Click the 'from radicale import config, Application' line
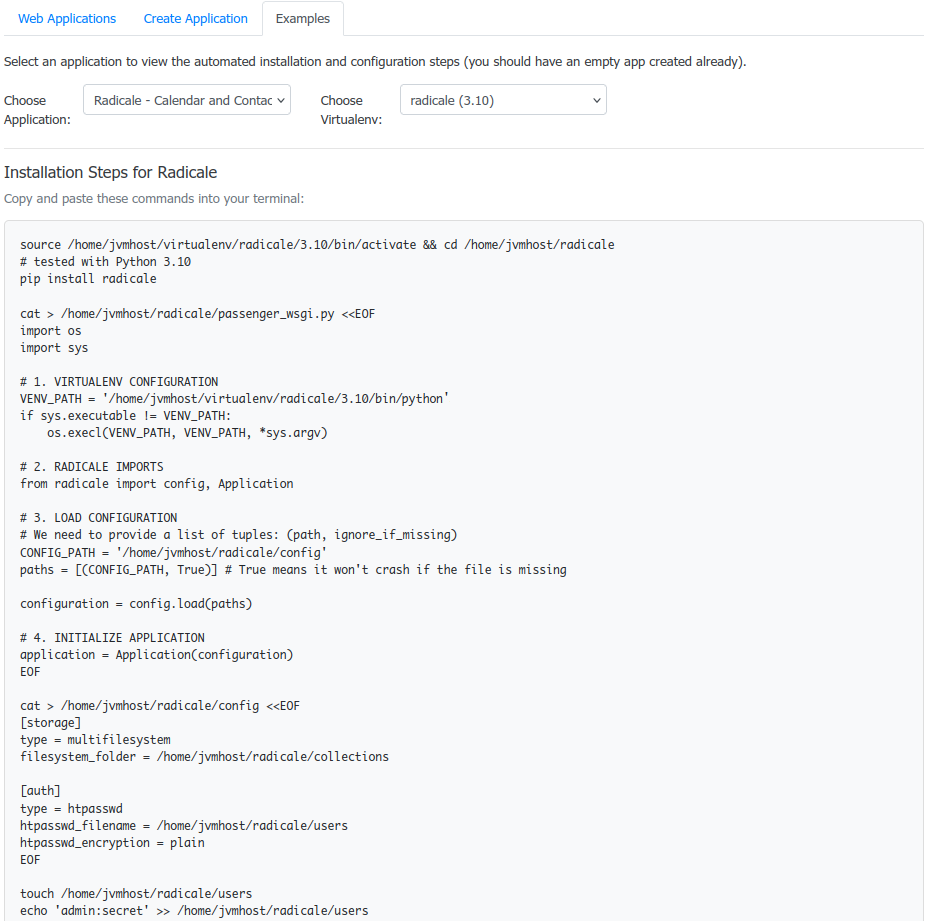The height and width of the screenshot is (921, 930). point(157,484)
